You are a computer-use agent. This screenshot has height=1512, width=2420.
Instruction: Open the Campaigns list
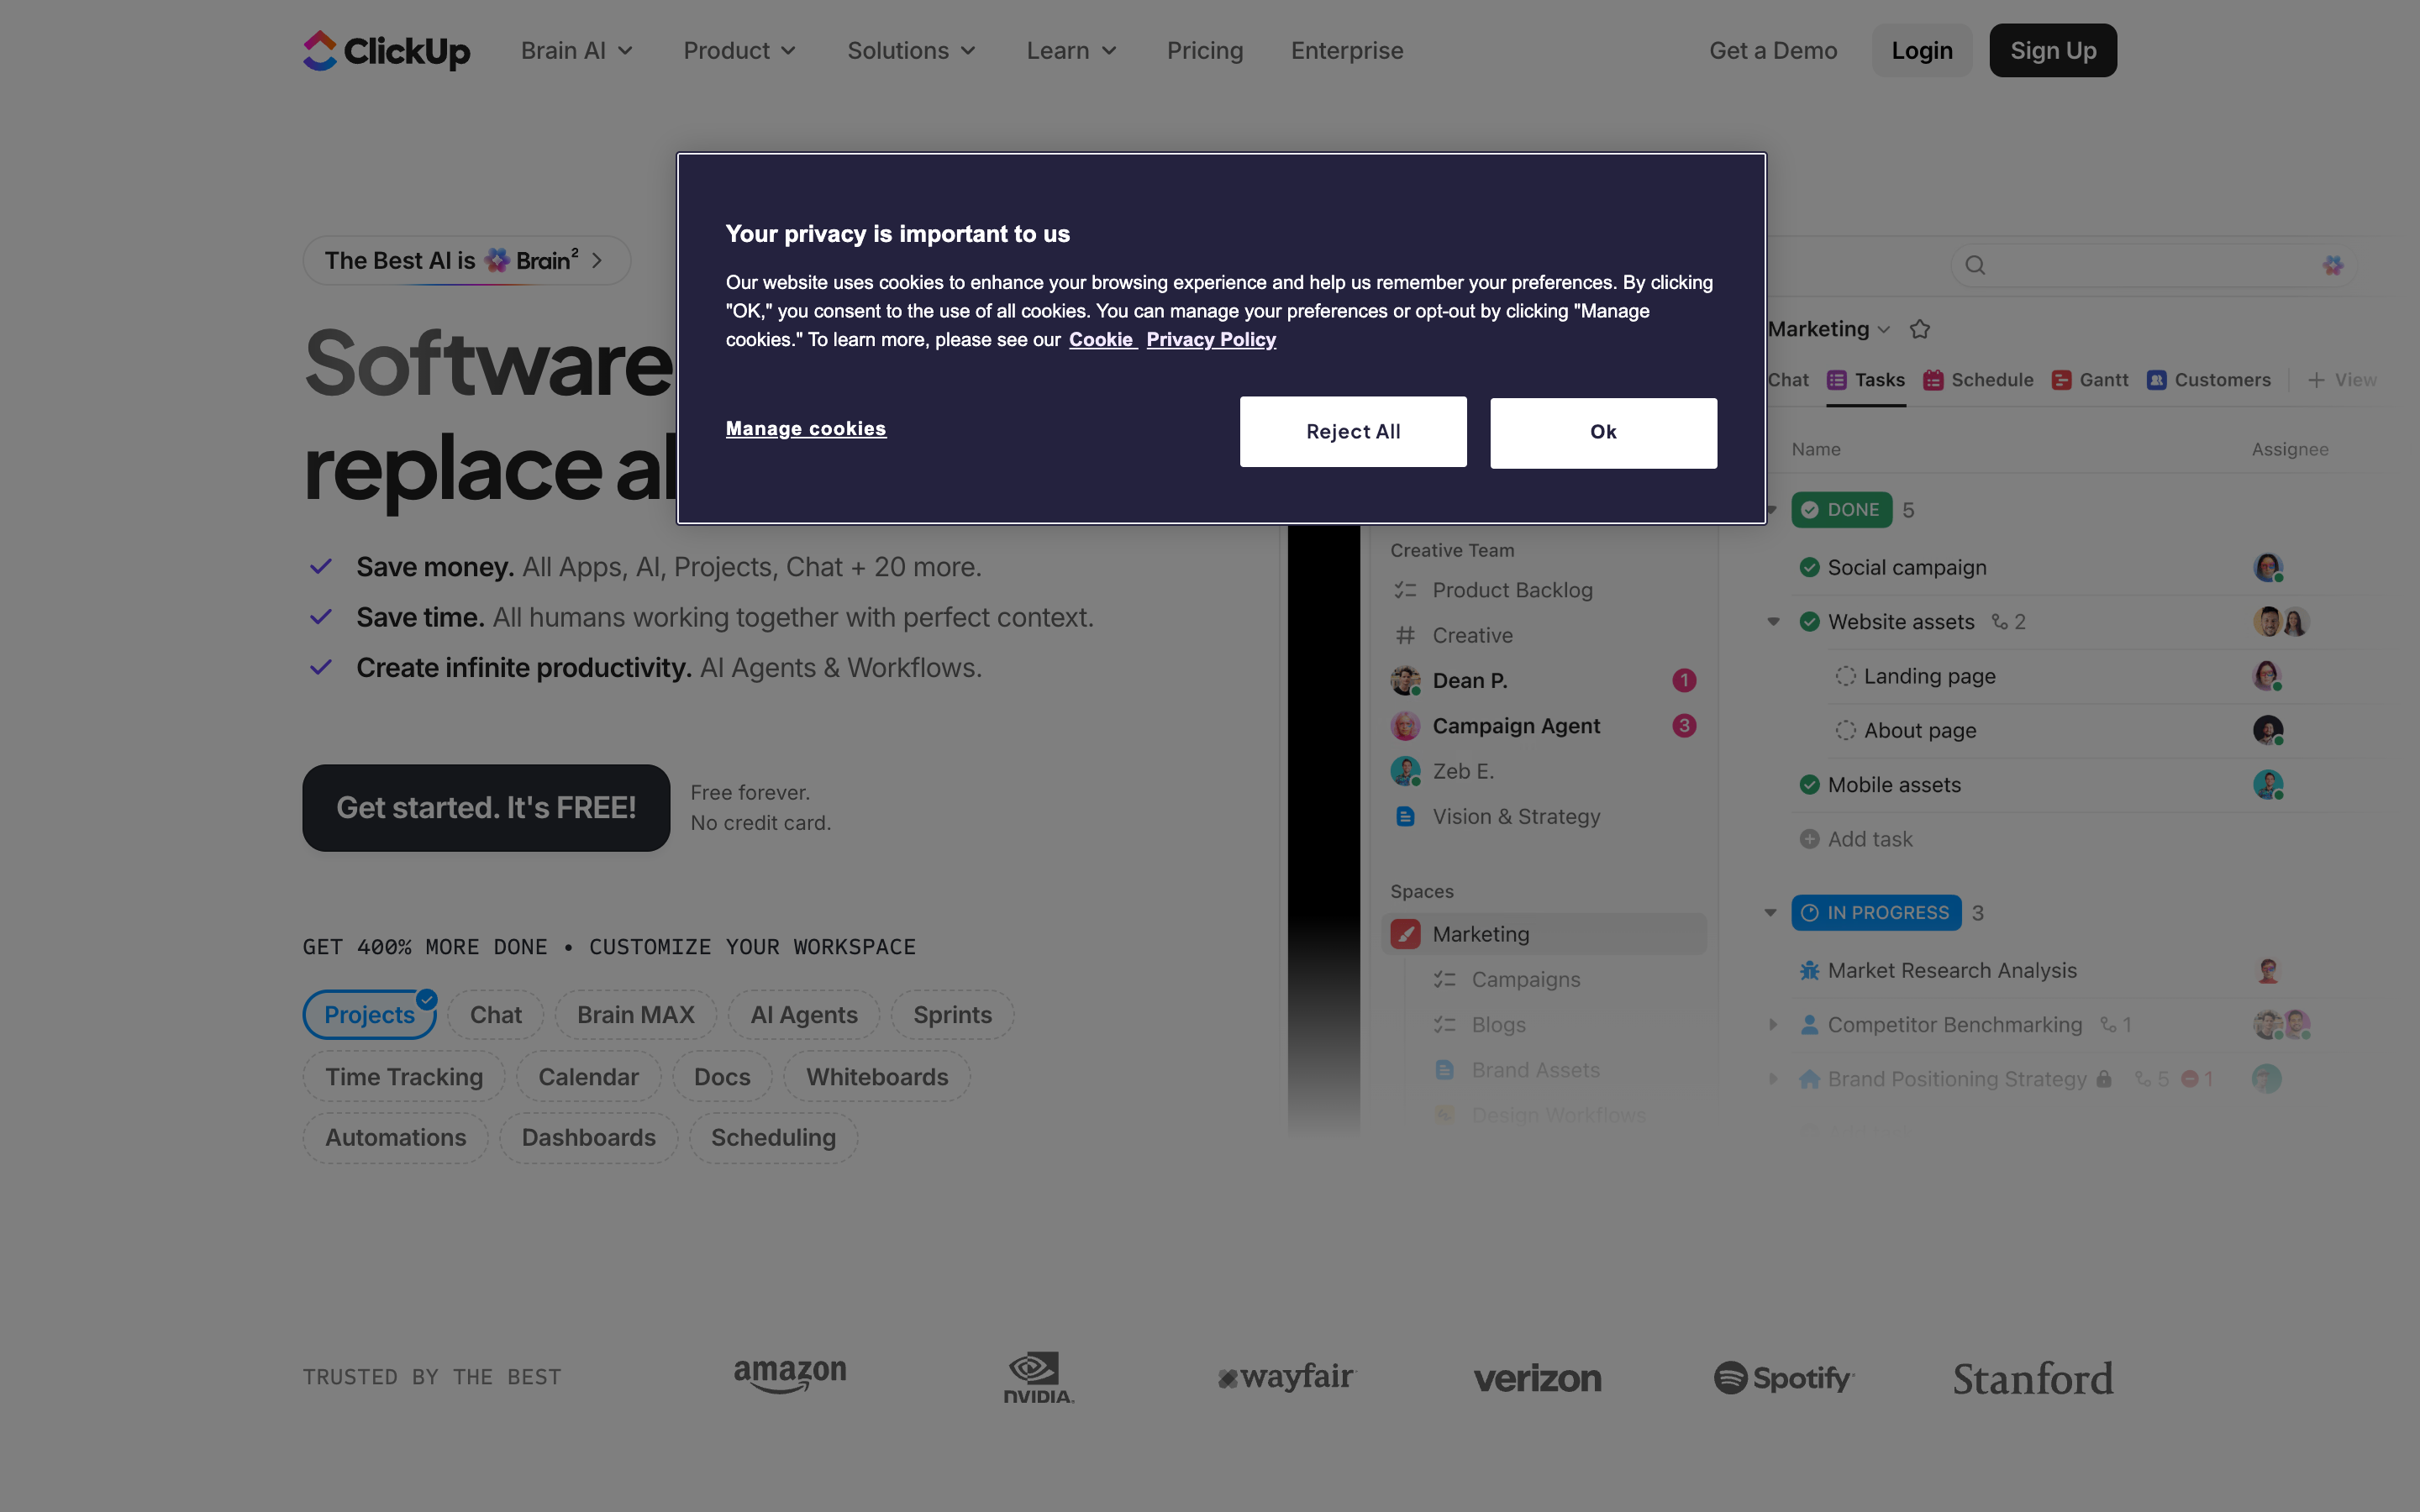1506,979
